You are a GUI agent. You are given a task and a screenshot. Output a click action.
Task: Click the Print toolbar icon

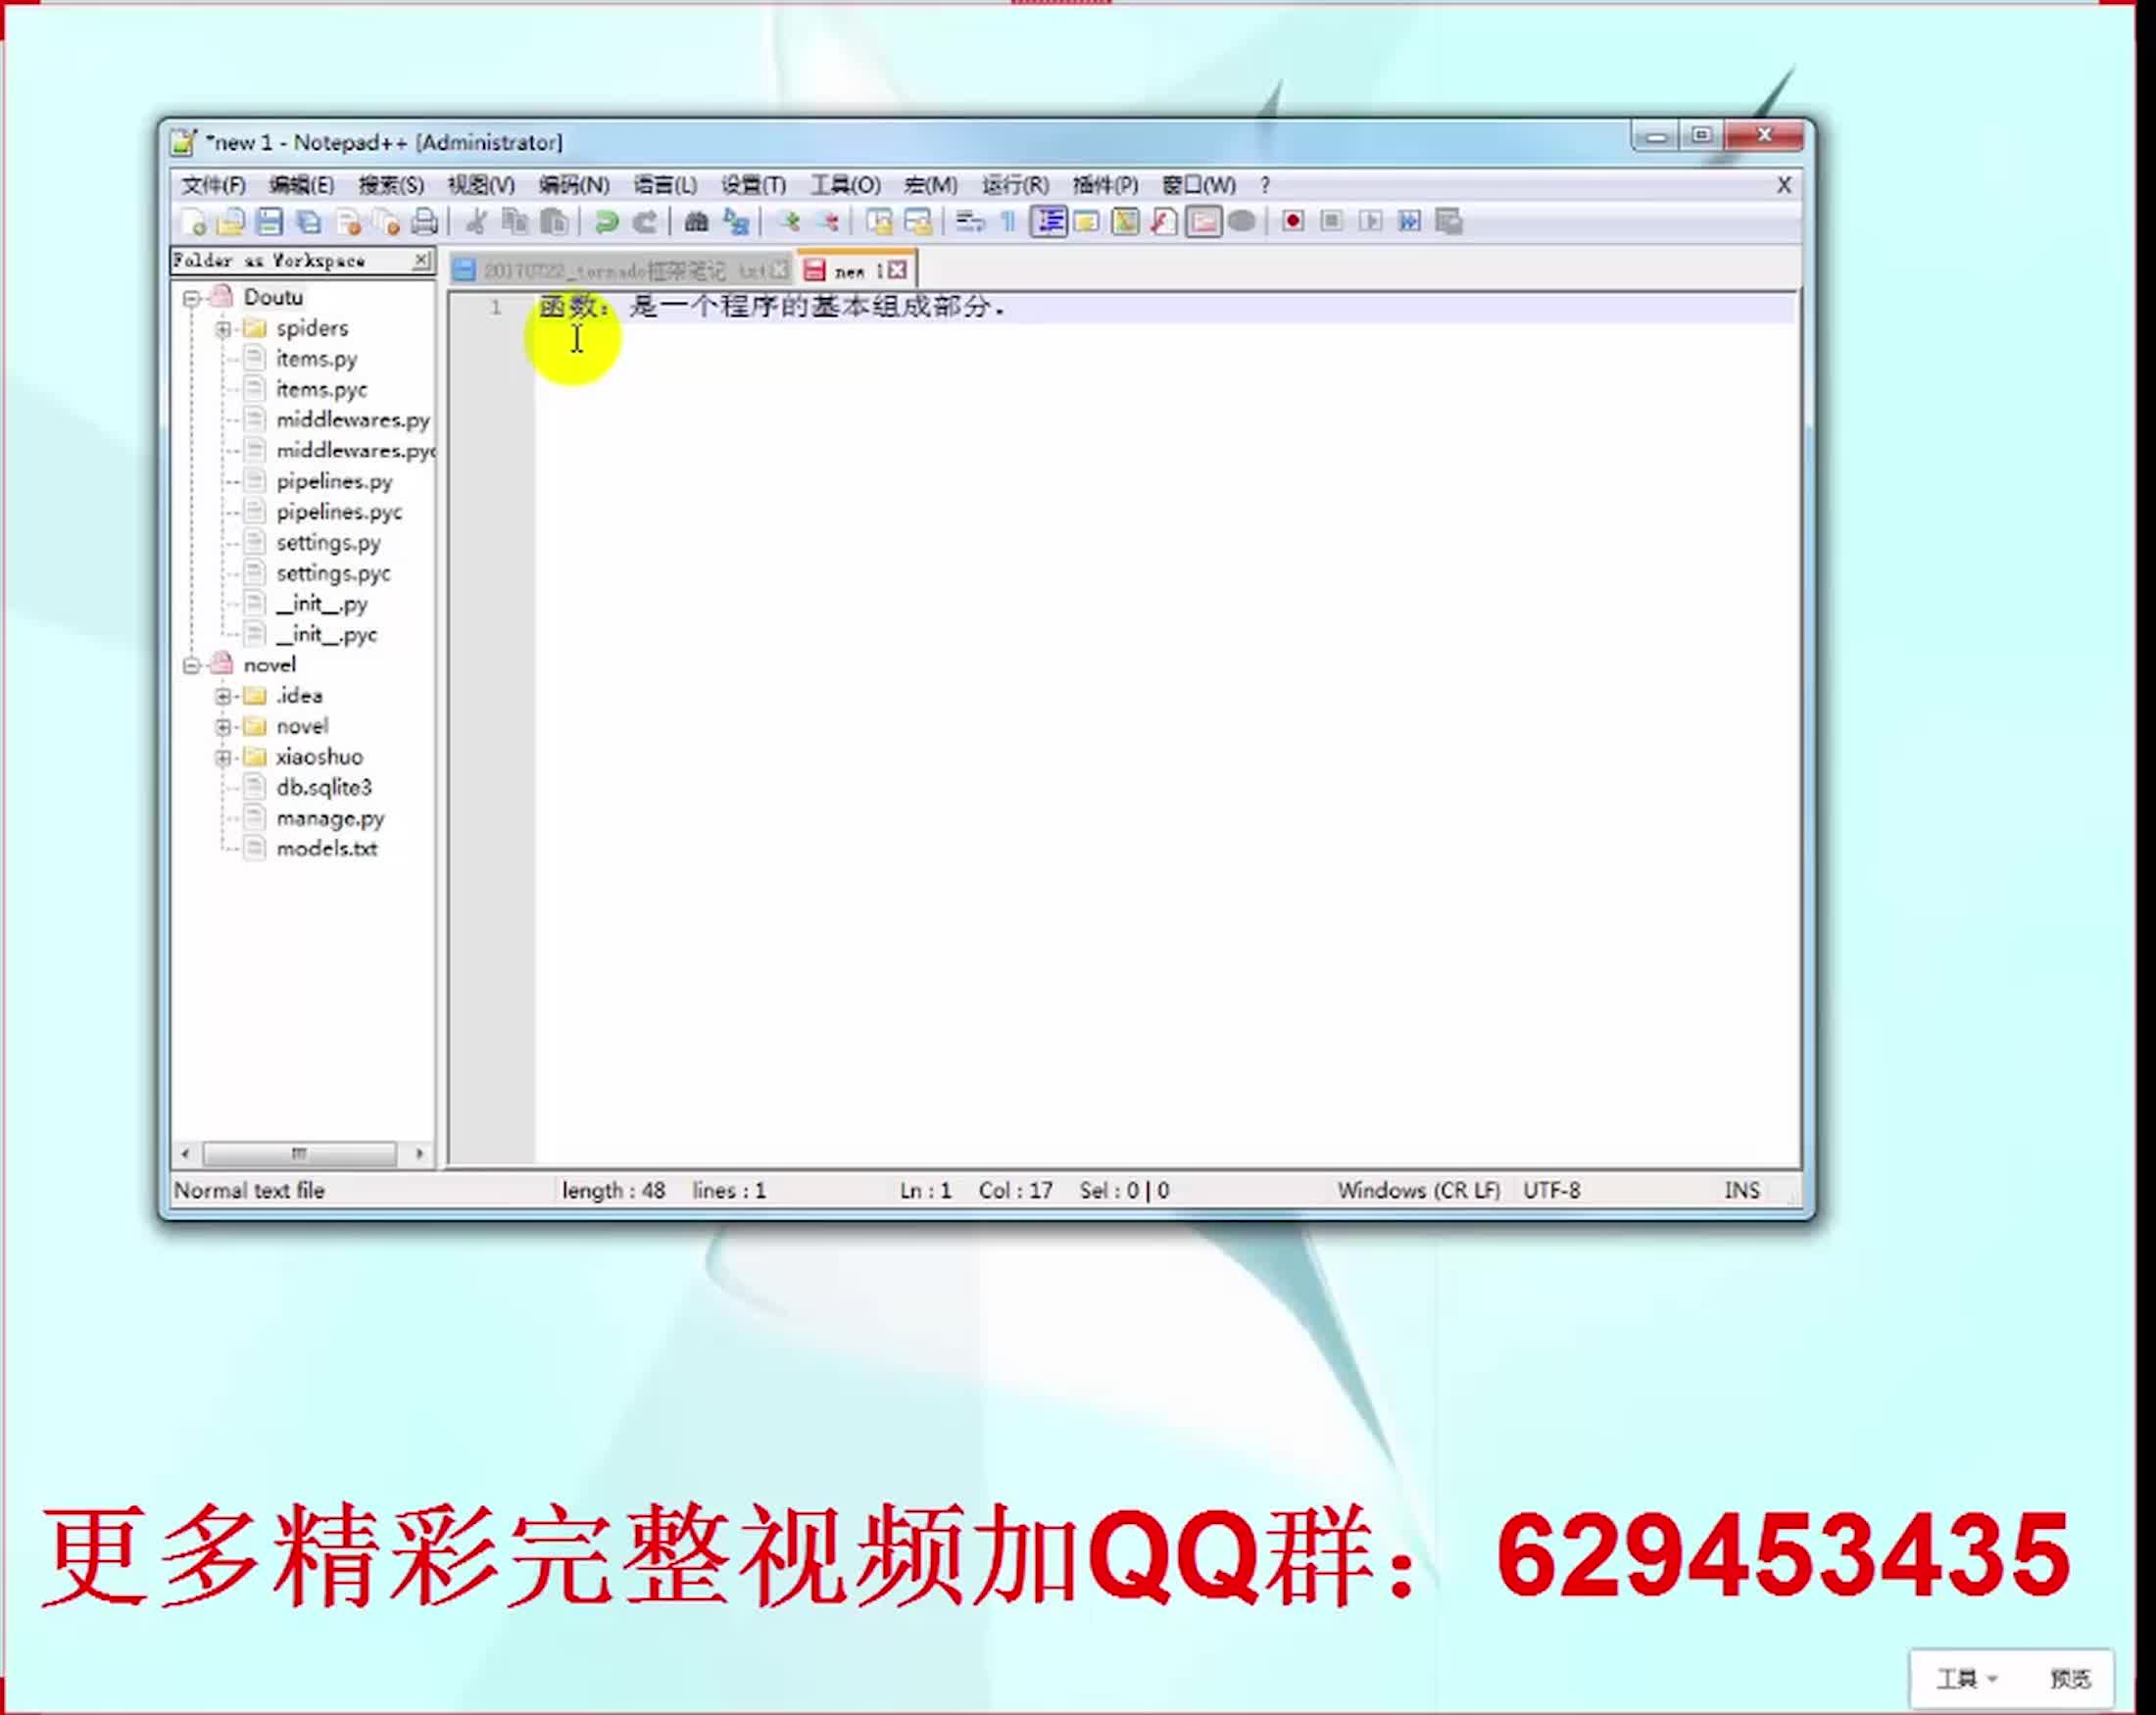point(425,222)
